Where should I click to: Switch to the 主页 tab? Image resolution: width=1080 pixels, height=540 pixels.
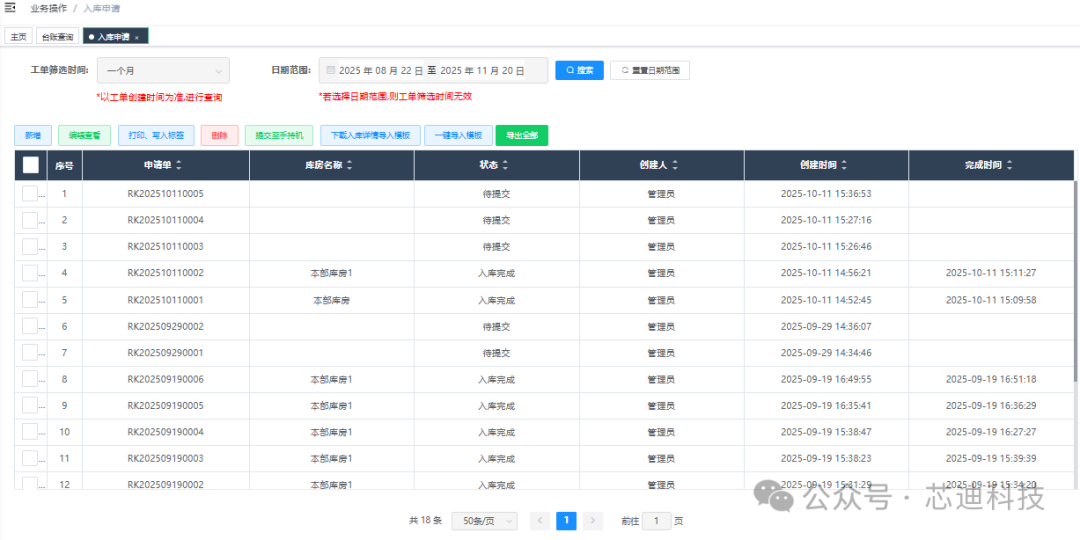pos(18,37)
